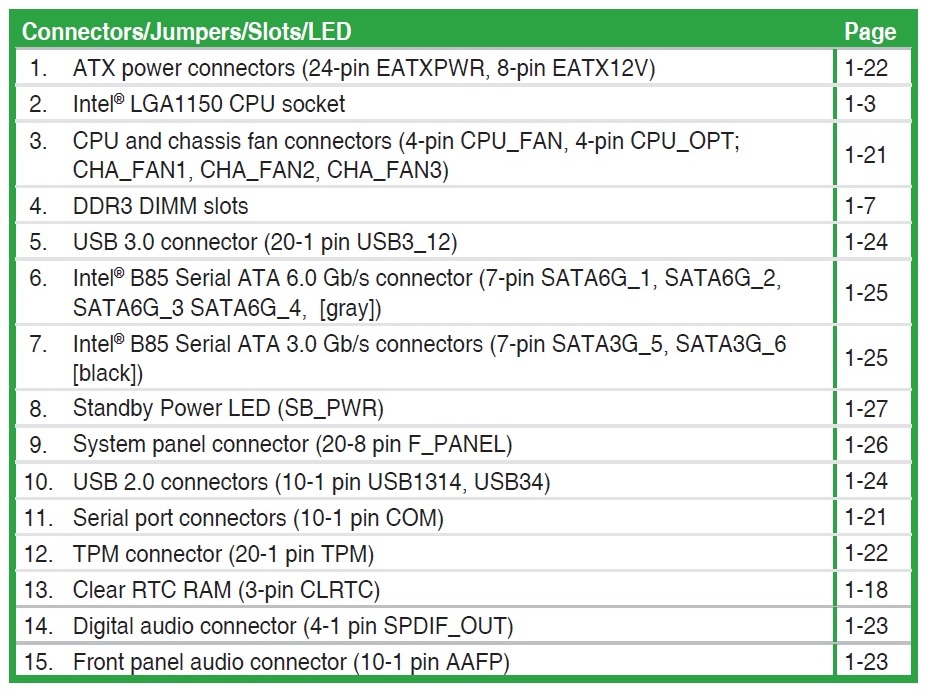
Task: Select the Front panel audio connector row
Action: tap(291, 662)
